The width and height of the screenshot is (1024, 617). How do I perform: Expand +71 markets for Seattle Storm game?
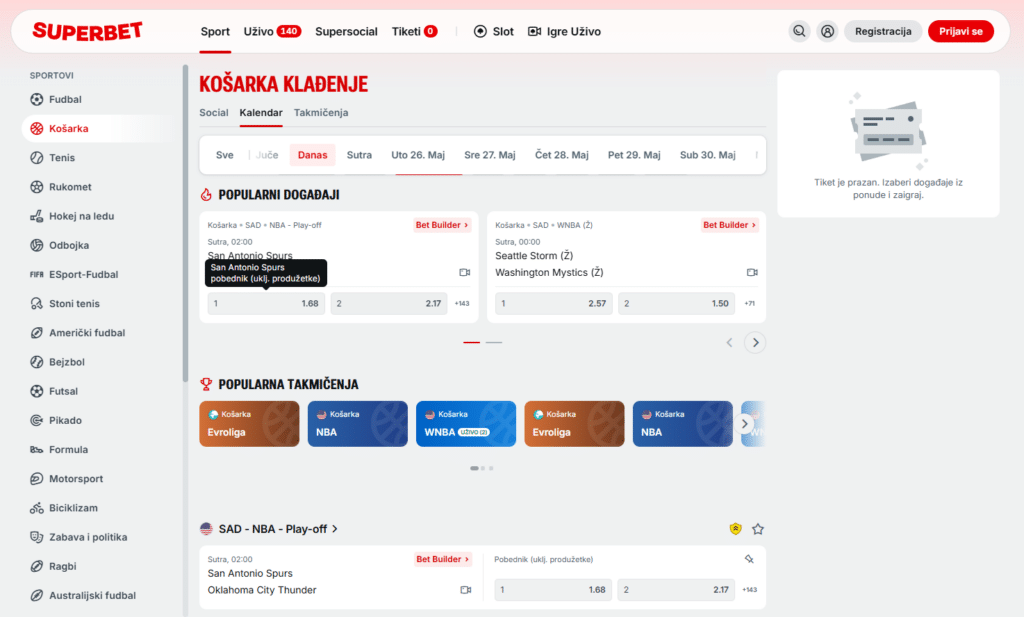(x=750, y=304)
